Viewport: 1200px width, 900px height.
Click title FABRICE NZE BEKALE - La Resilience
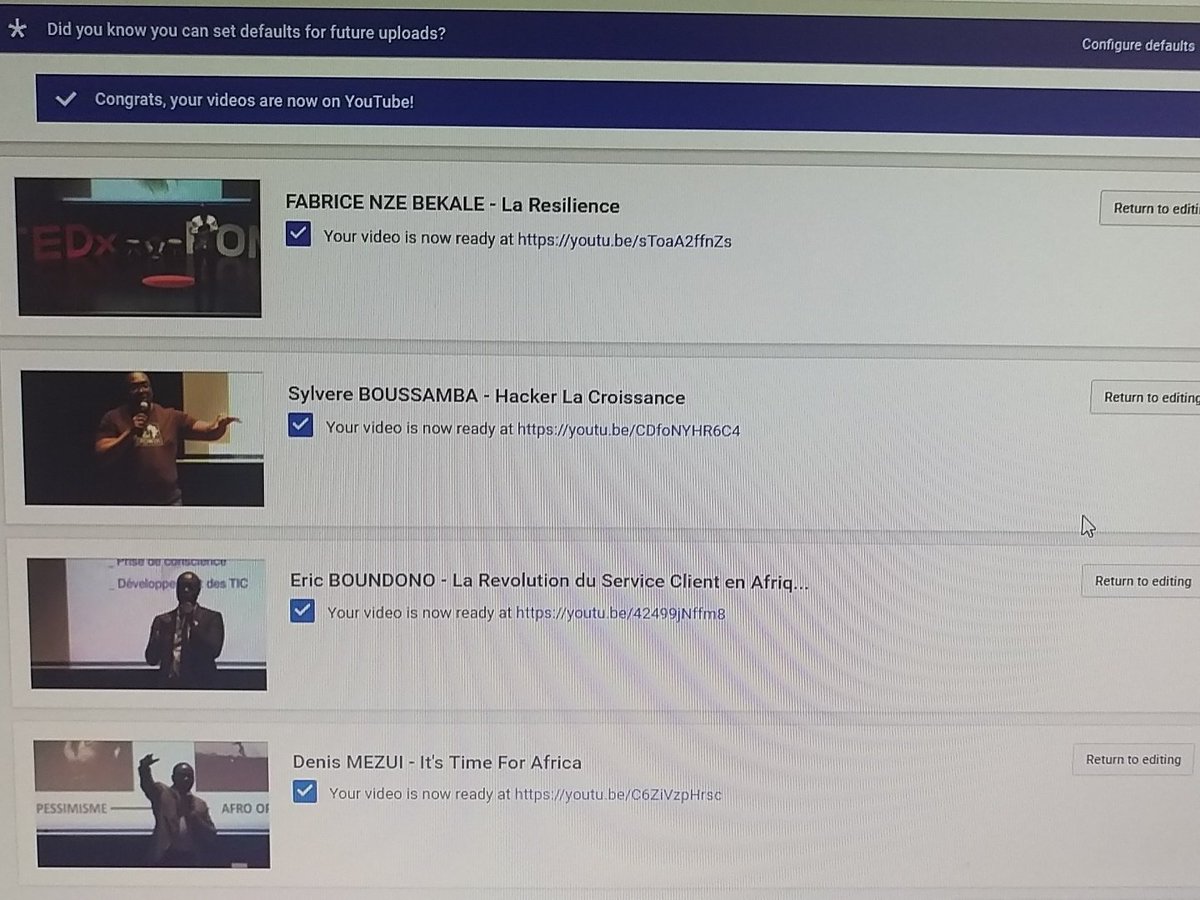point(453,205)
